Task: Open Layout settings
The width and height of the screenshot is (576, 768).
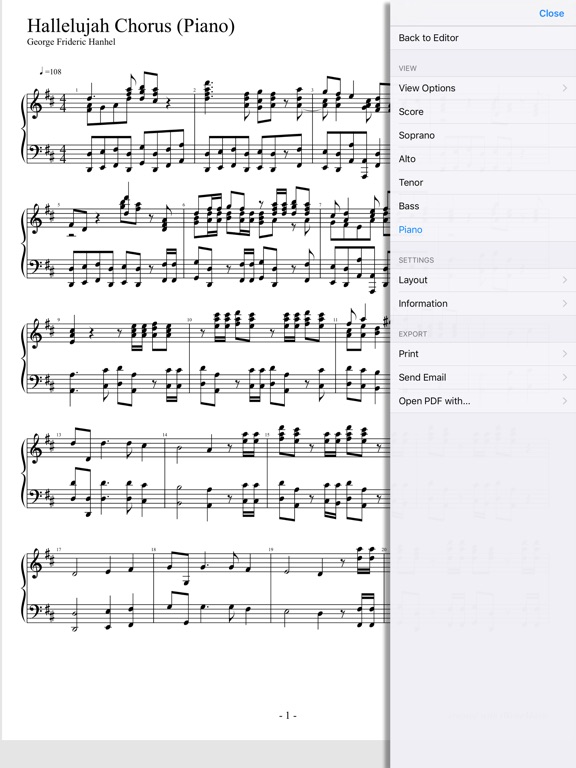Action: [x=483, y=280]
